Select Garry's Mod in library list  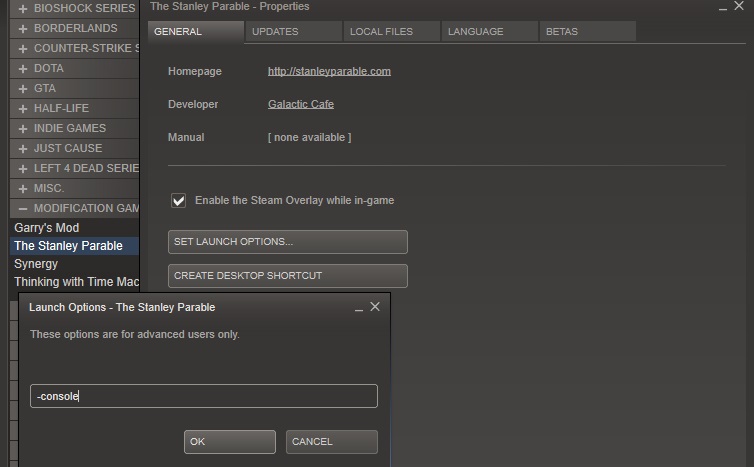point(74,227)
